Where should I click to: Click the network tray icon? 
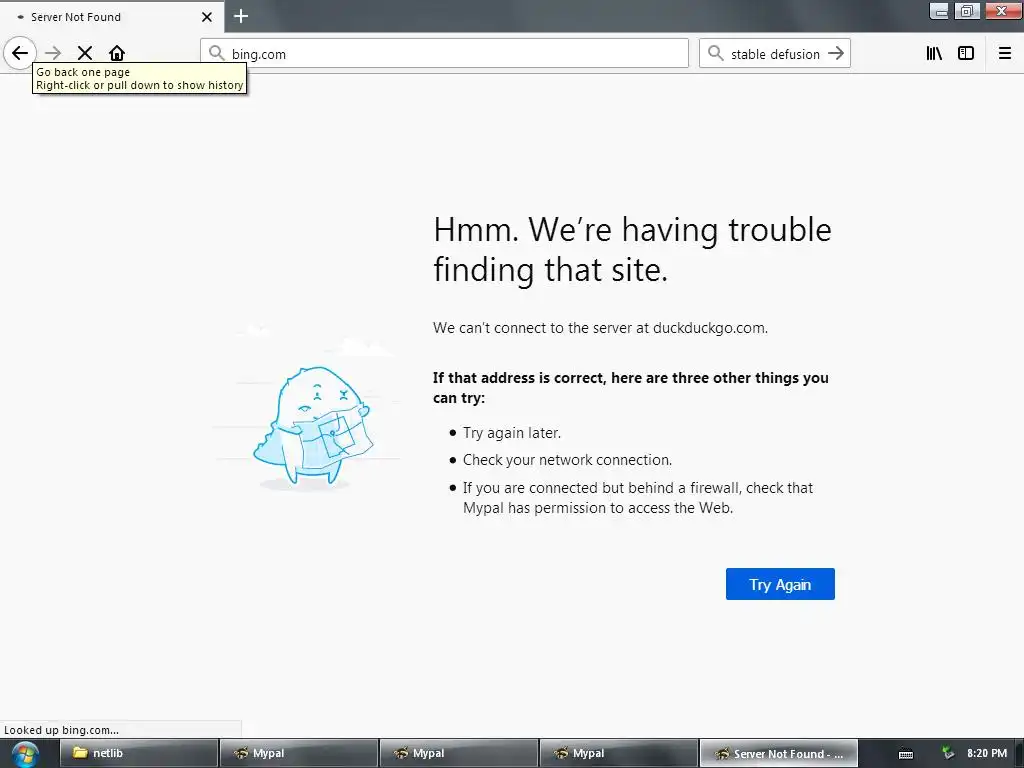tap(948, 753)
